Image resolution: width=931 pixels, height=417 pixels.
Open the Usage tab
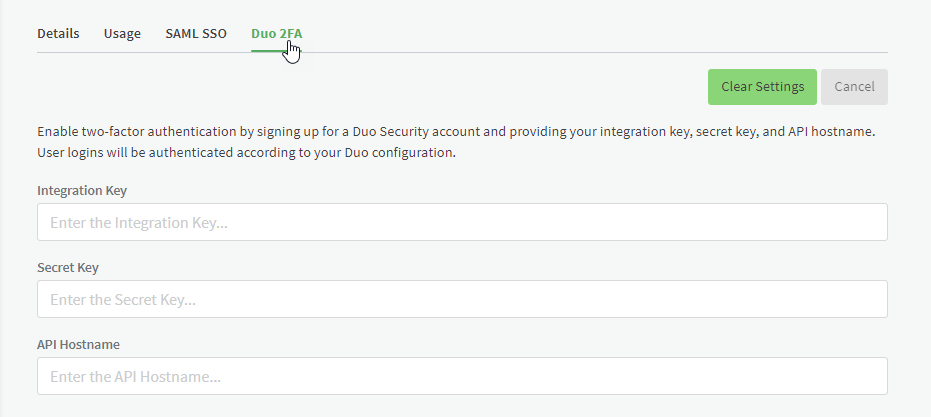(122, 34)
